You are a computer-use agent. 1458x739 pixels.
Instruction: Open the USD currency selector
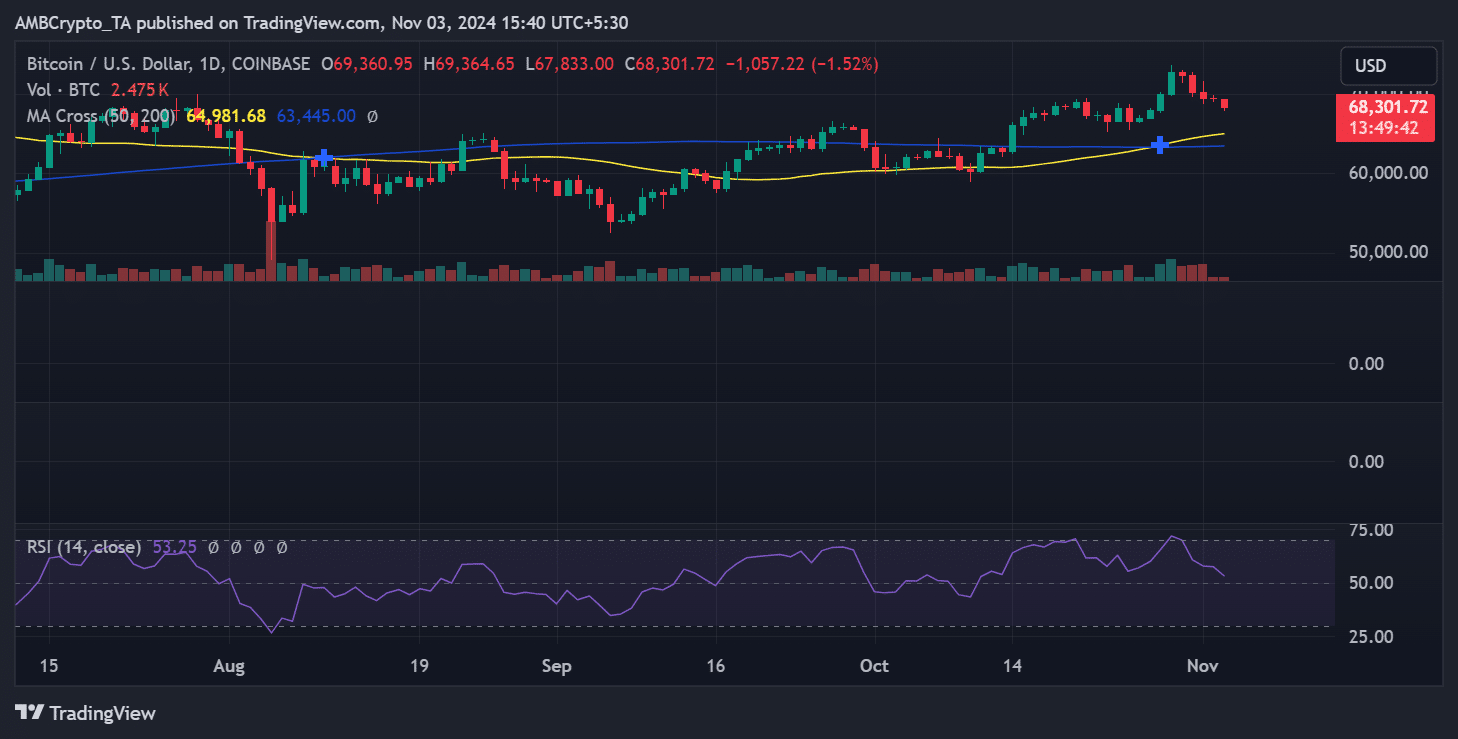[1388, 66]
